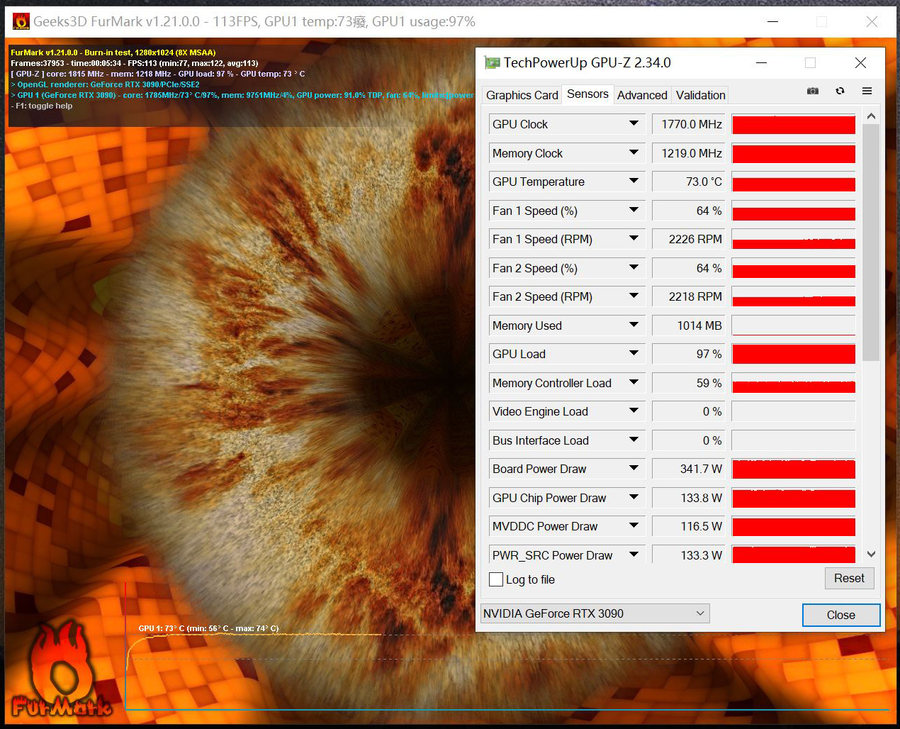Click the sensors list vertical scrollbar

[870, 240]
